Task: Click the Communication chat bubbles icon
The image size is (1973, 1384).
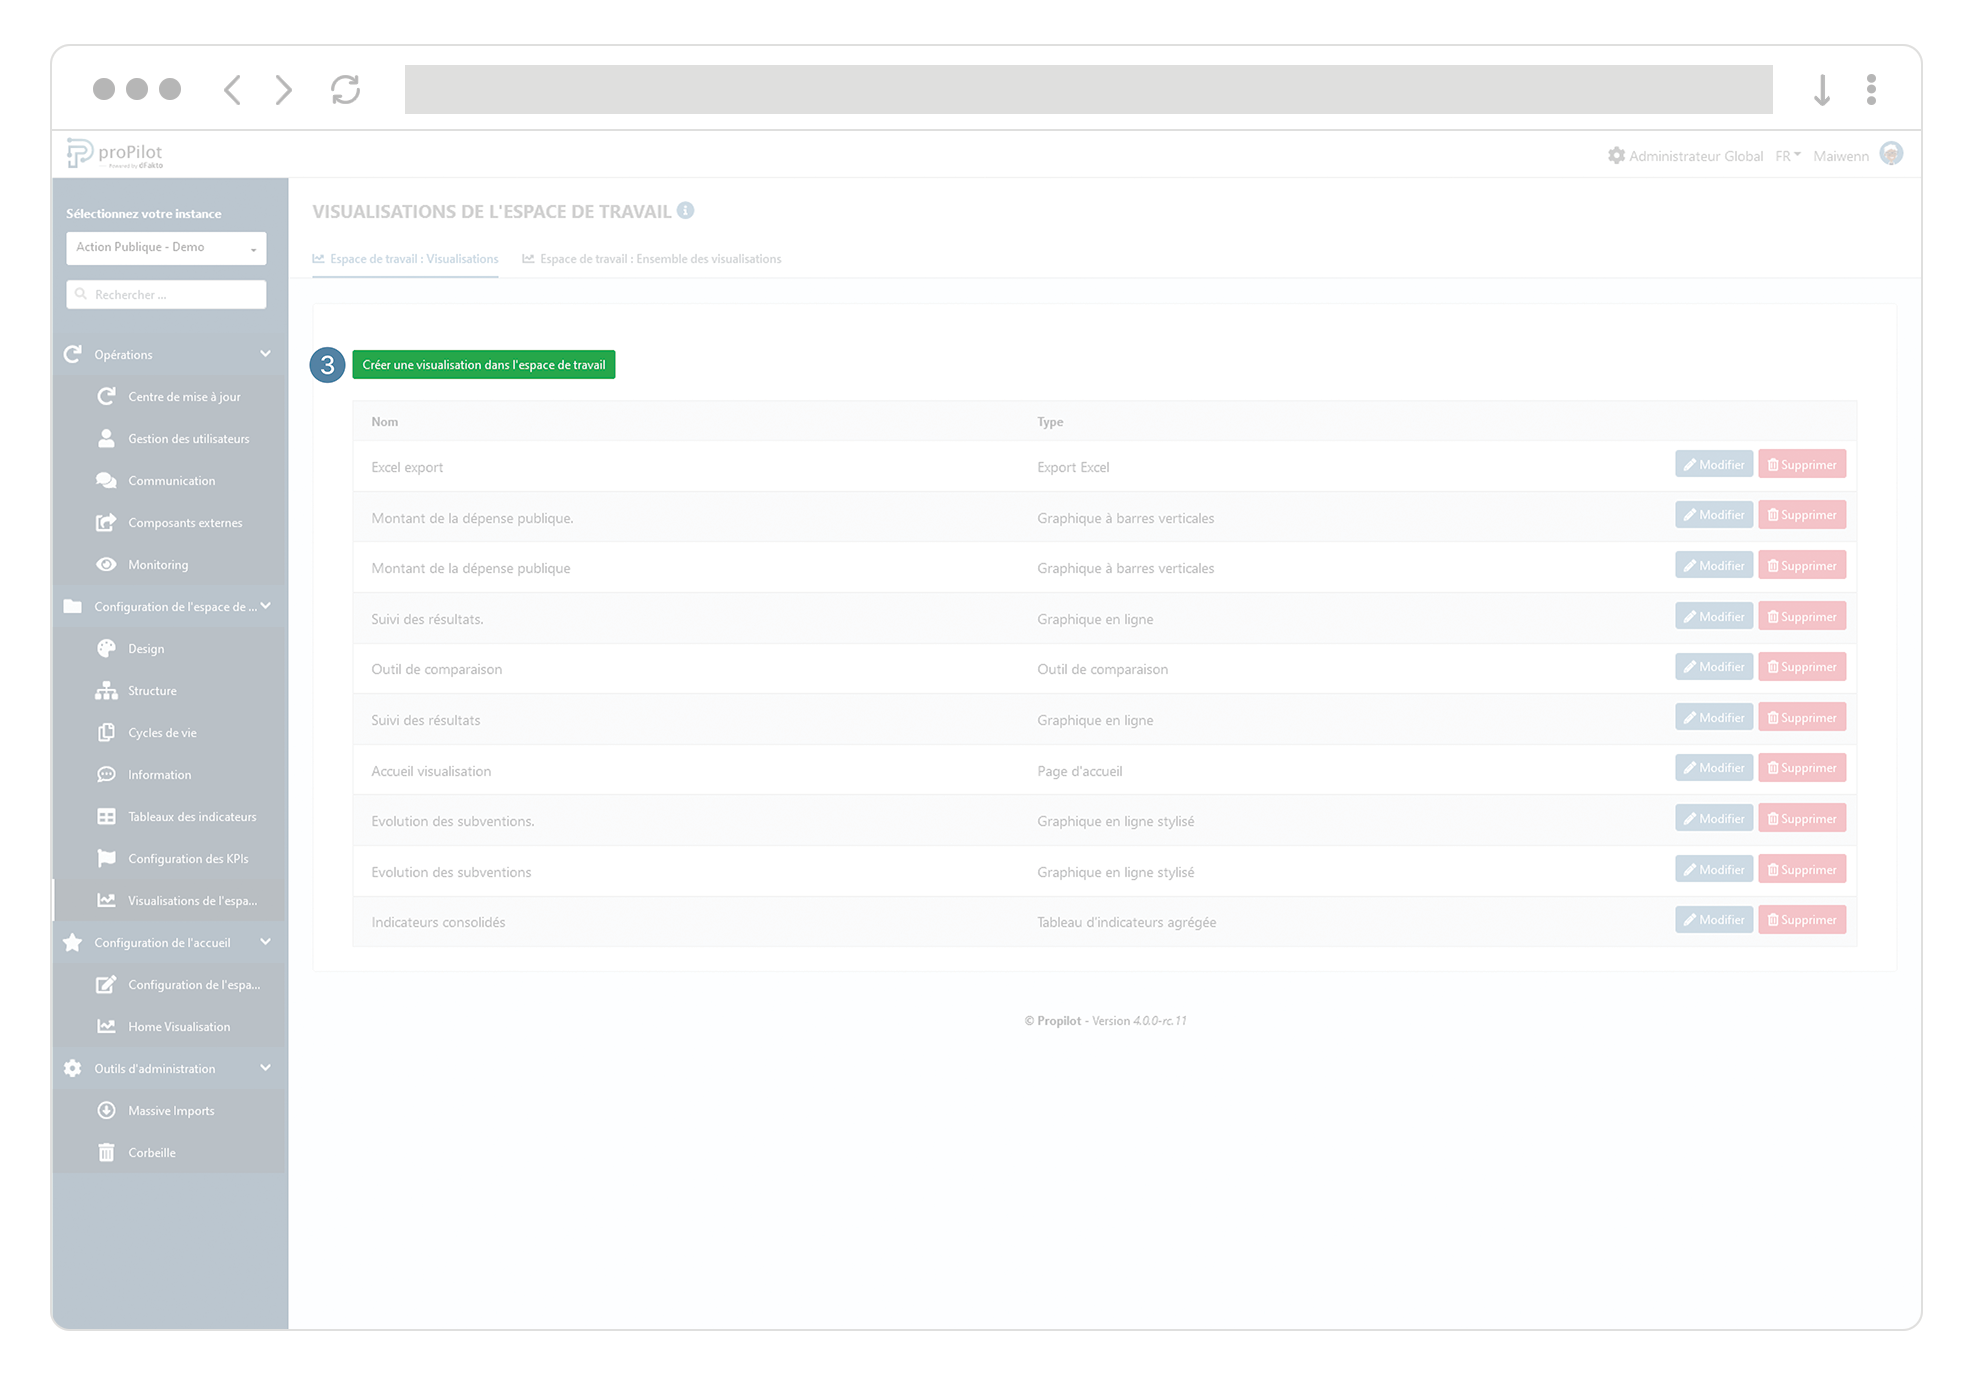Action: coord(106,480)
